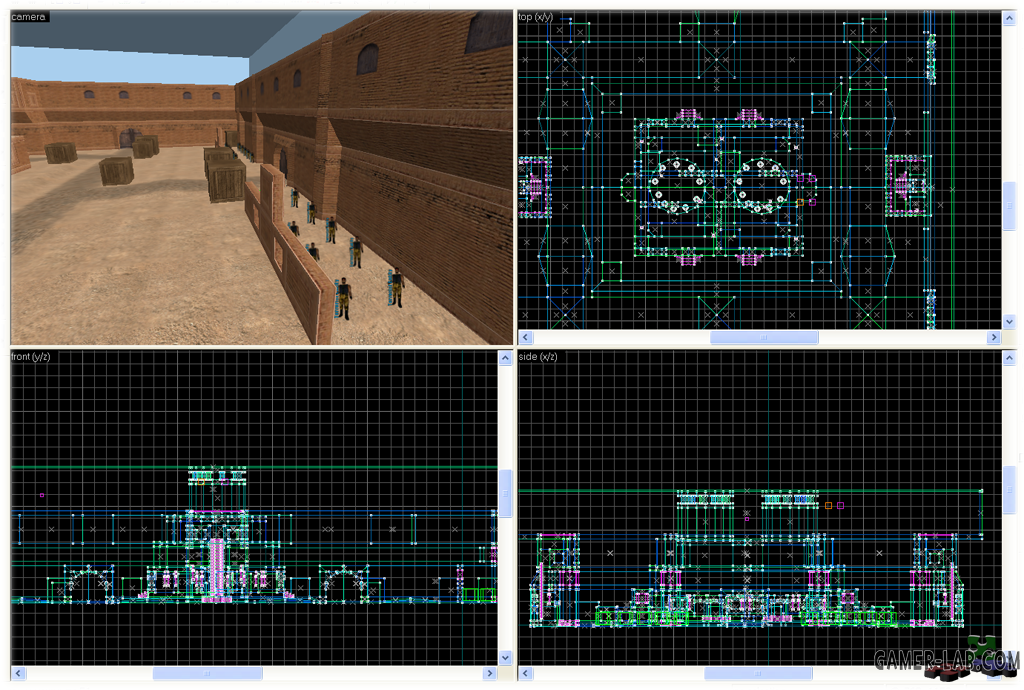Click the top view's vertical scrollbar thumb
The width and height of the screenshot is (1024, 690).
click(x=1010, y=205)
